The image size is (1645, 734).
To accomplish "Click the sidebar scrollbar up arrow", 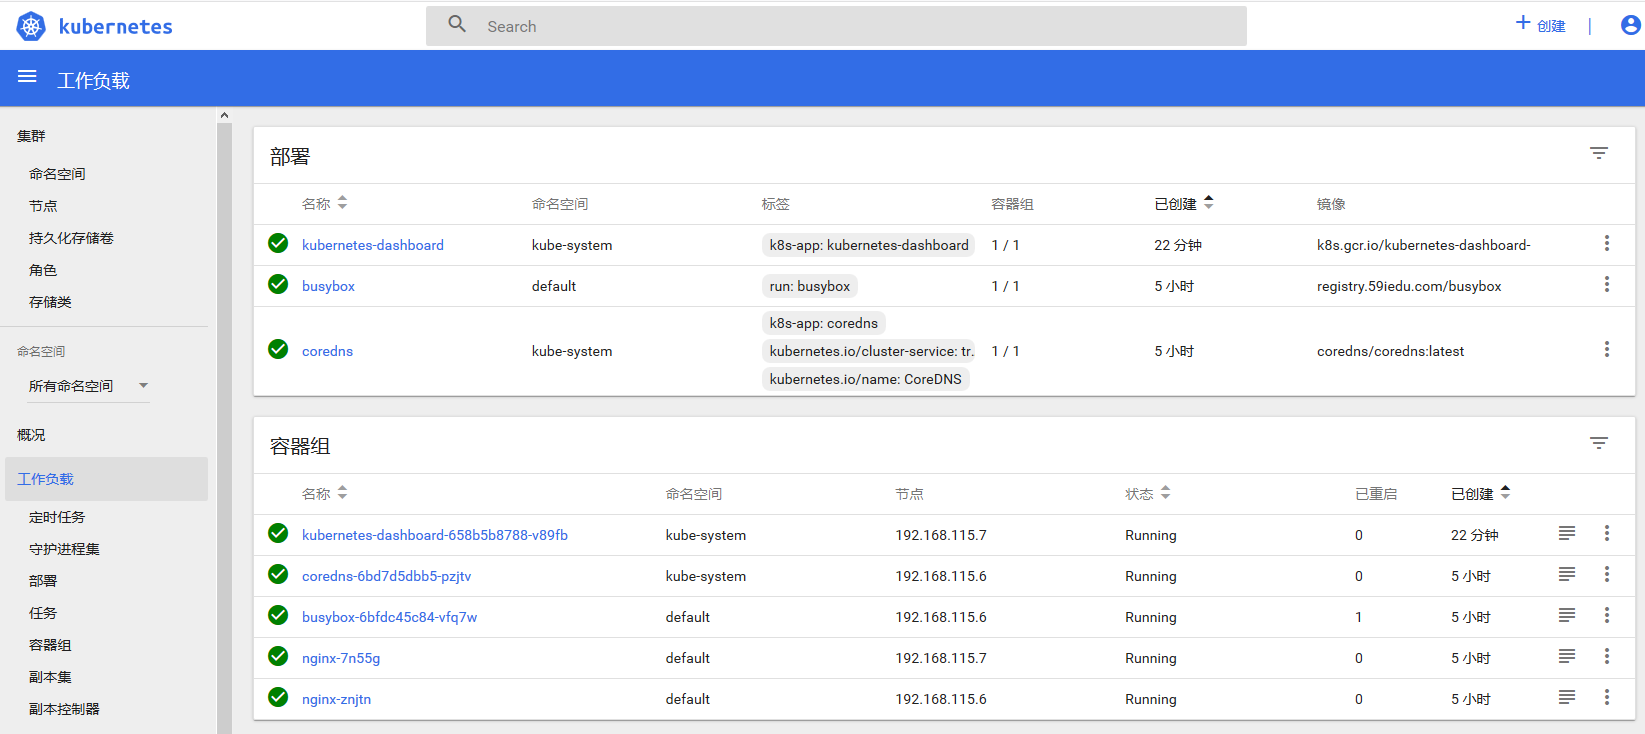I will (224, 115).
